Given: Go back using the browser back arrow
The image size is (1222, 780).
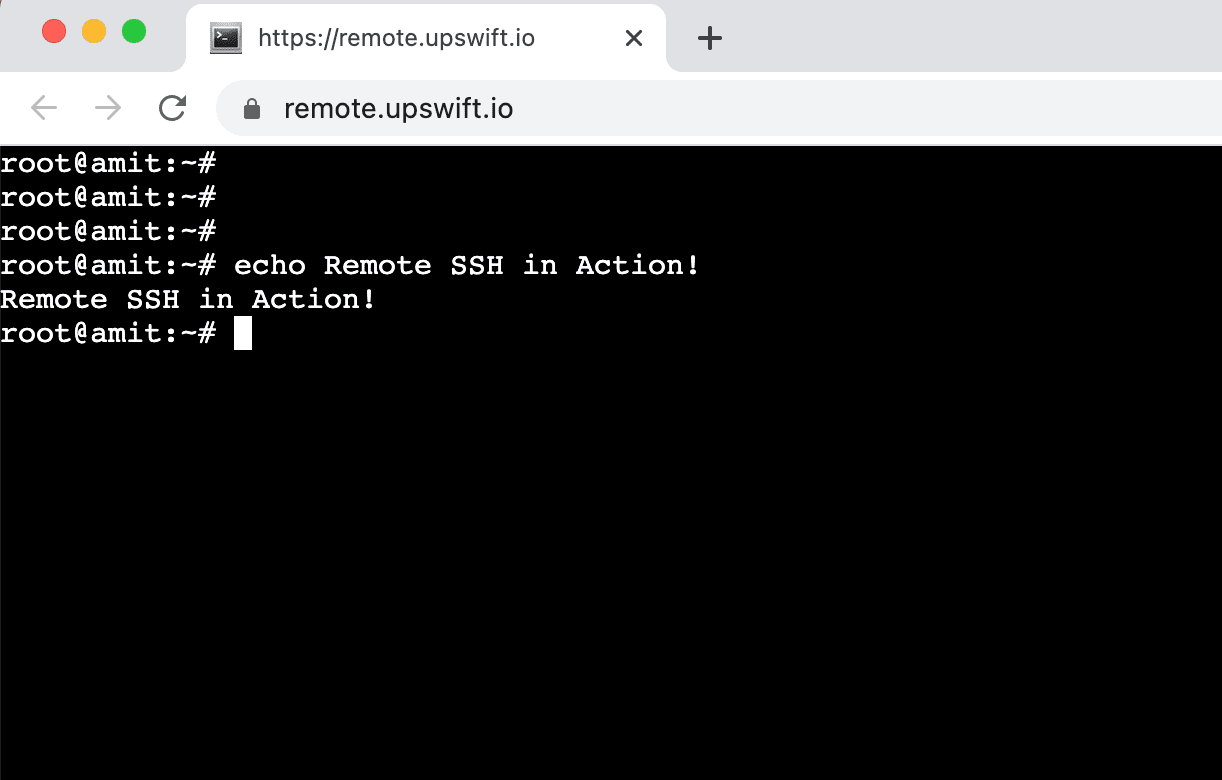Looking at the screenshot, I should 44,108.
